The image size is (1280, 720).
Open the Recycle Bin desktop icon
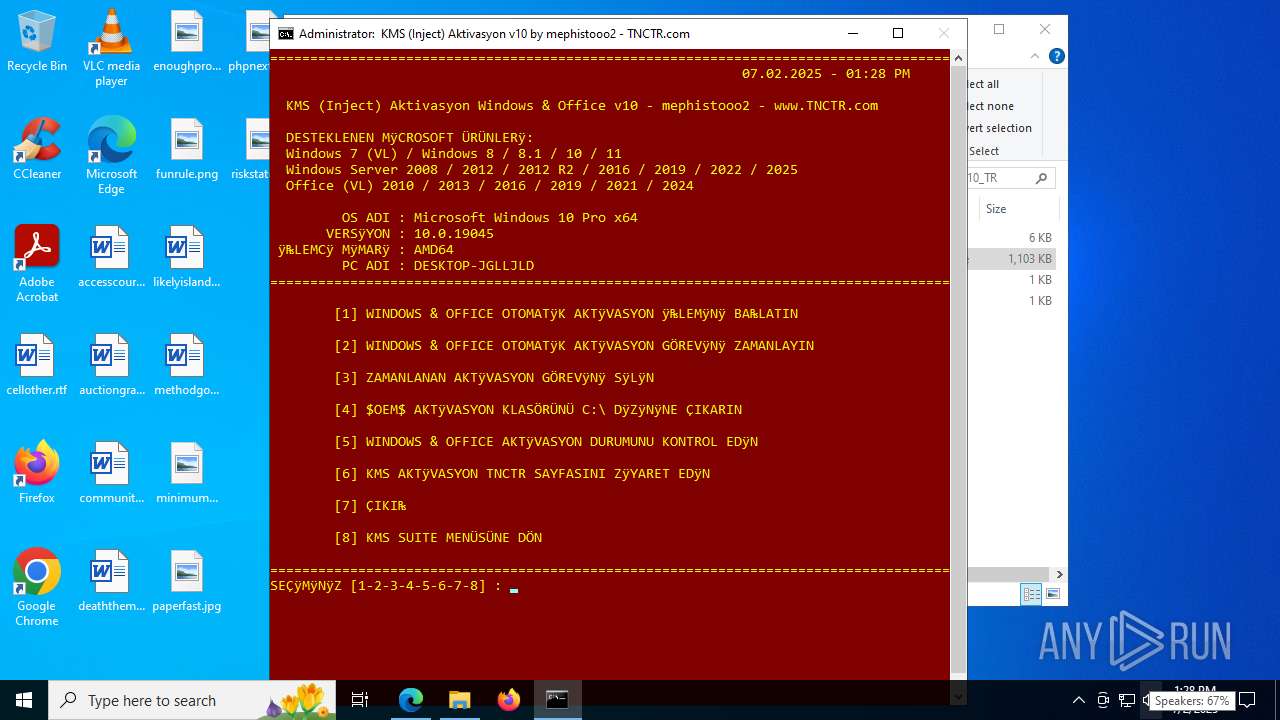37,41
